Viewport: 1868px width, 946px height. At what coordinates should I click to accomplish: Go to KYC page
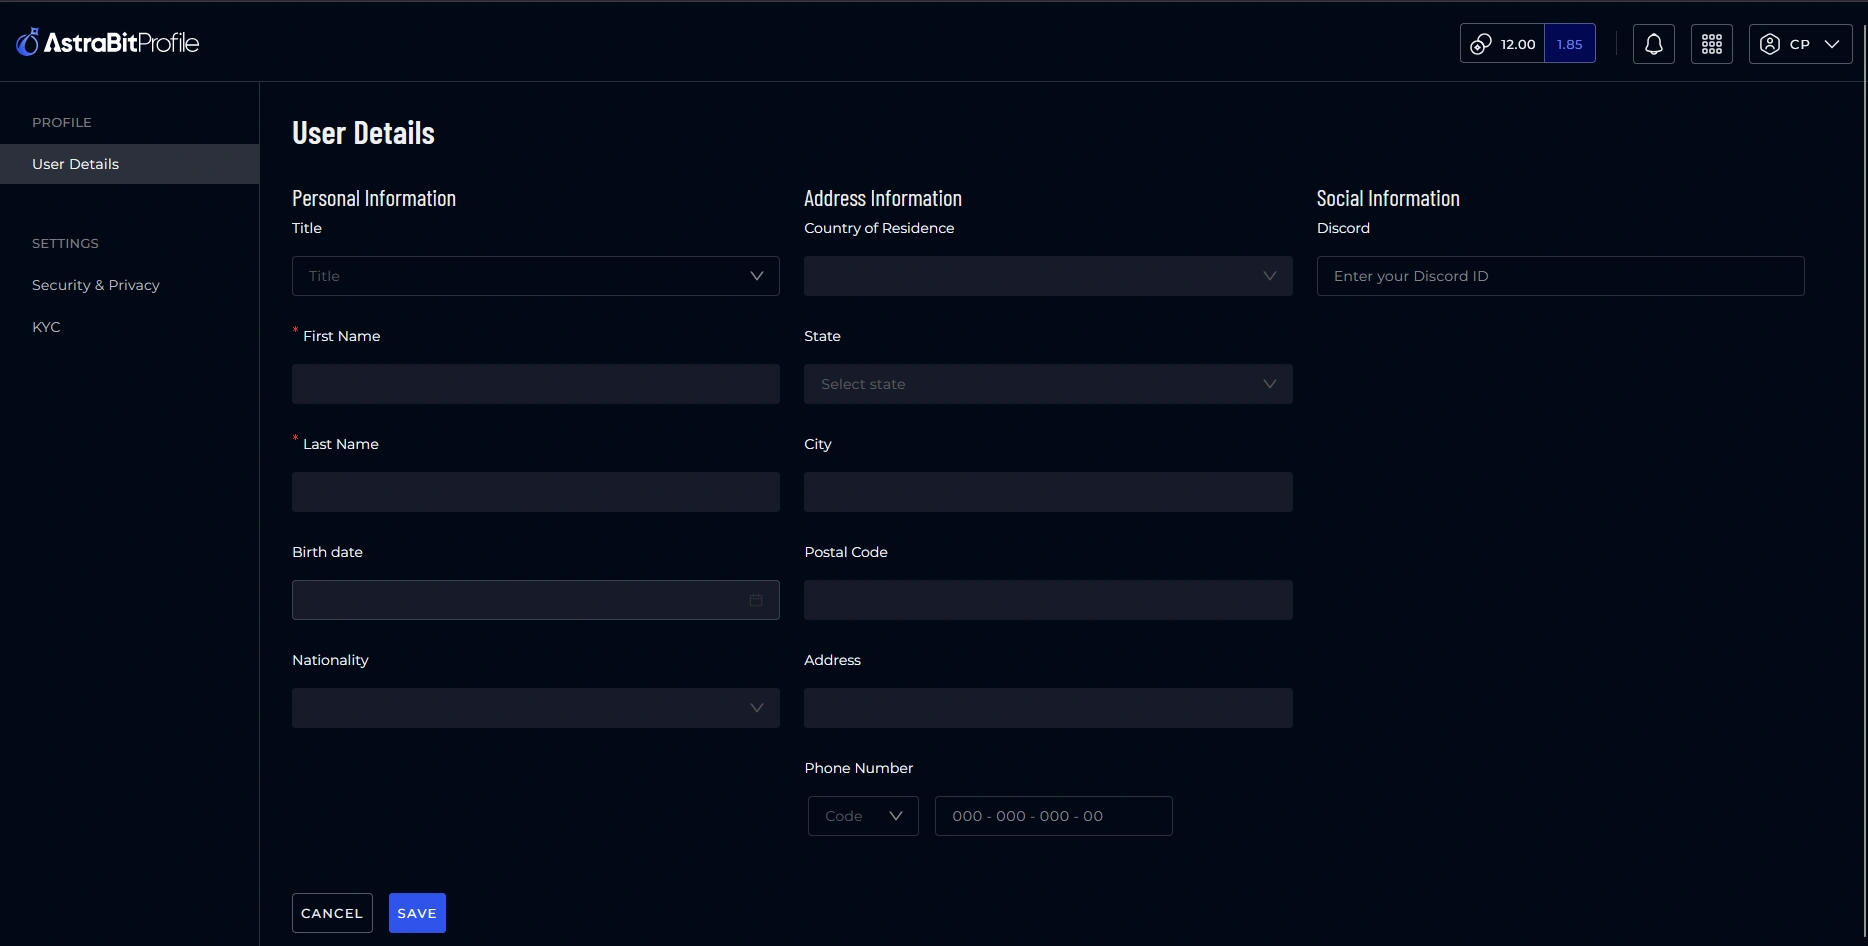pyautogui.click(x=46, y=327)
